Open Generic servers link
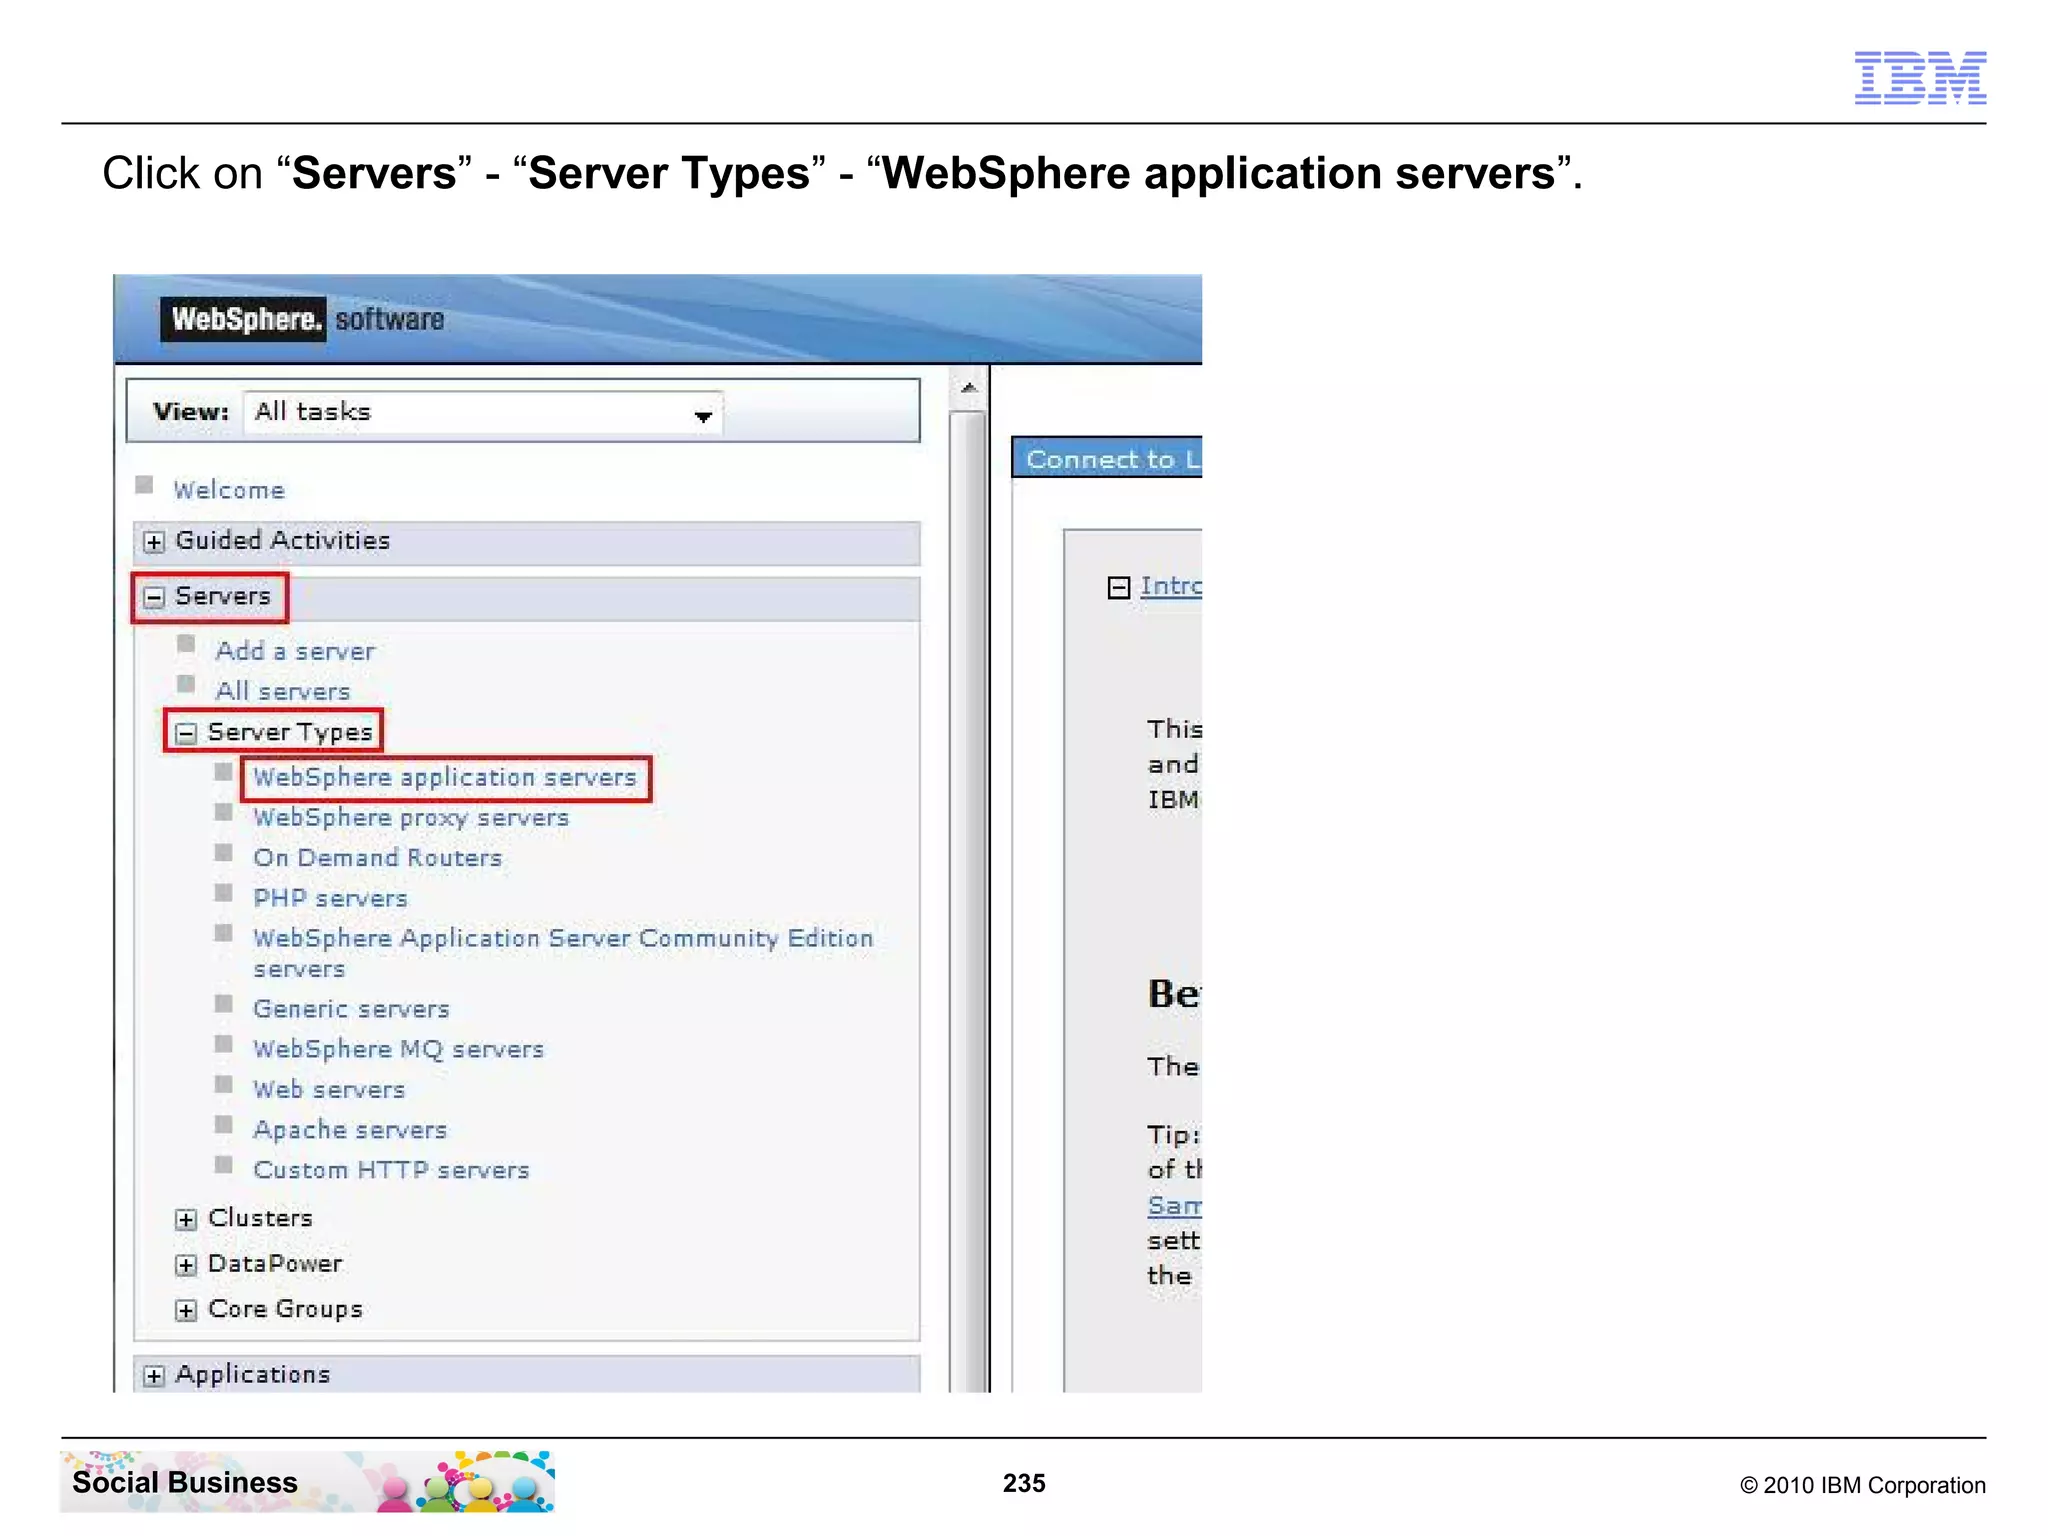The width and height of the screenshot is (2048, 1536). [351, 1009]
